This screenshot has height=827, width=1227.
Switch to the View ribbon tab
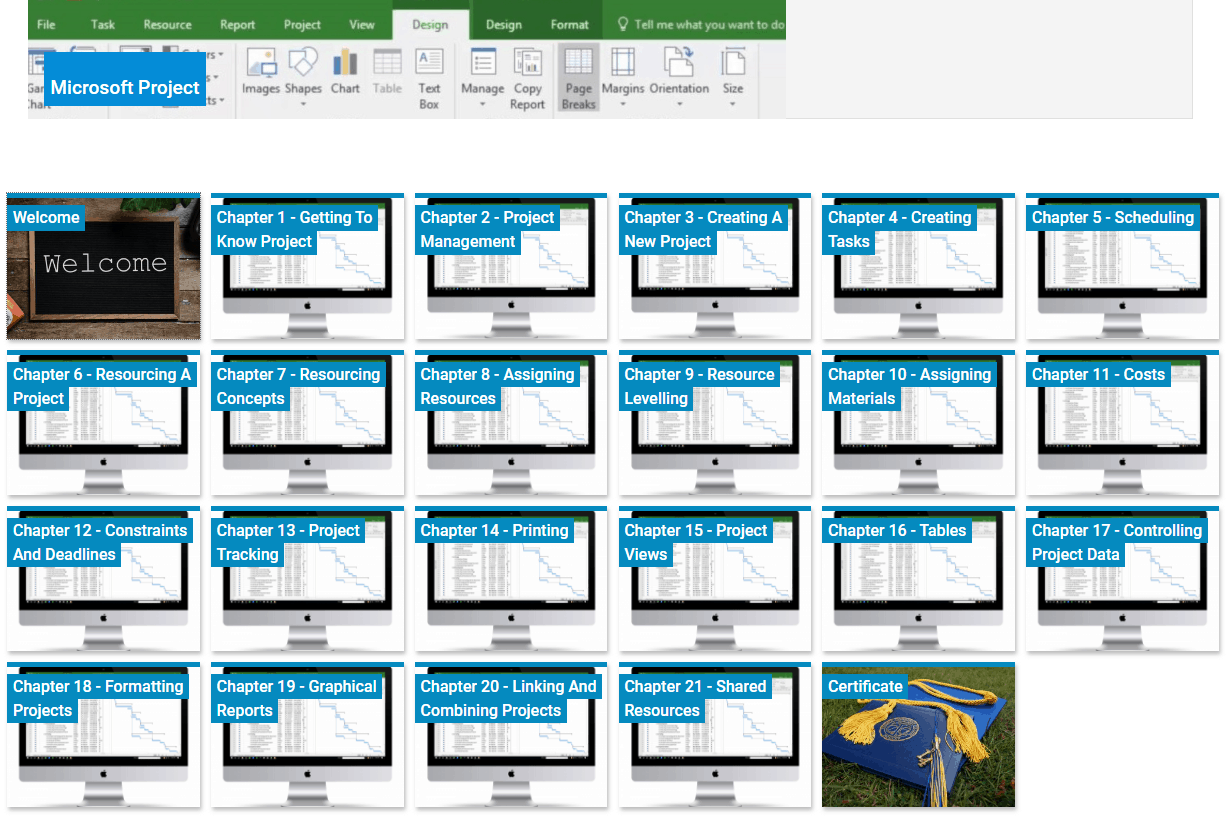362,25
